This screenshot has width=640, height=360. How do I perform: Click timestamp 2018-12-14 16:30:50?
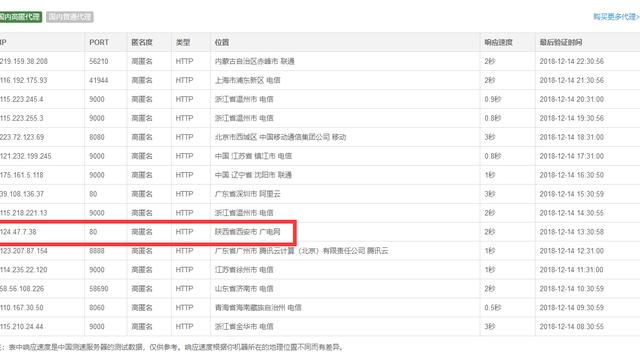(571, 175)
